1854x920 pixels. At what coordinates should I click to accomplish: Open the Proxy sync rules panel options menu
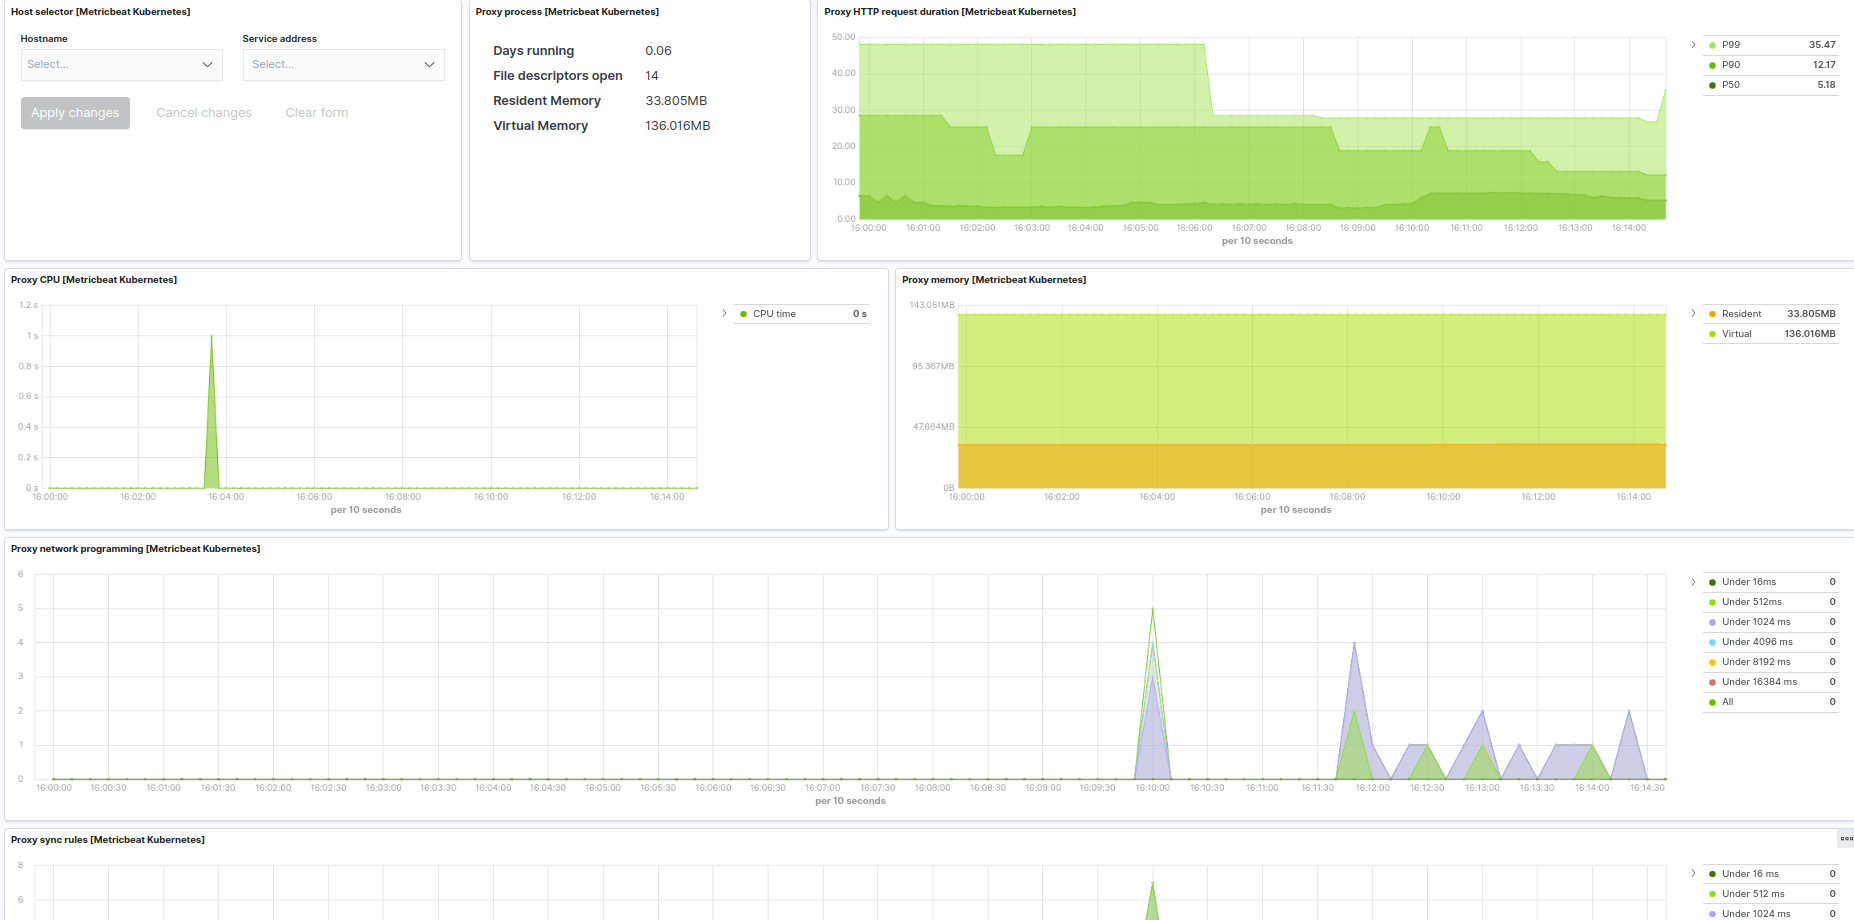coord(1845,839)
